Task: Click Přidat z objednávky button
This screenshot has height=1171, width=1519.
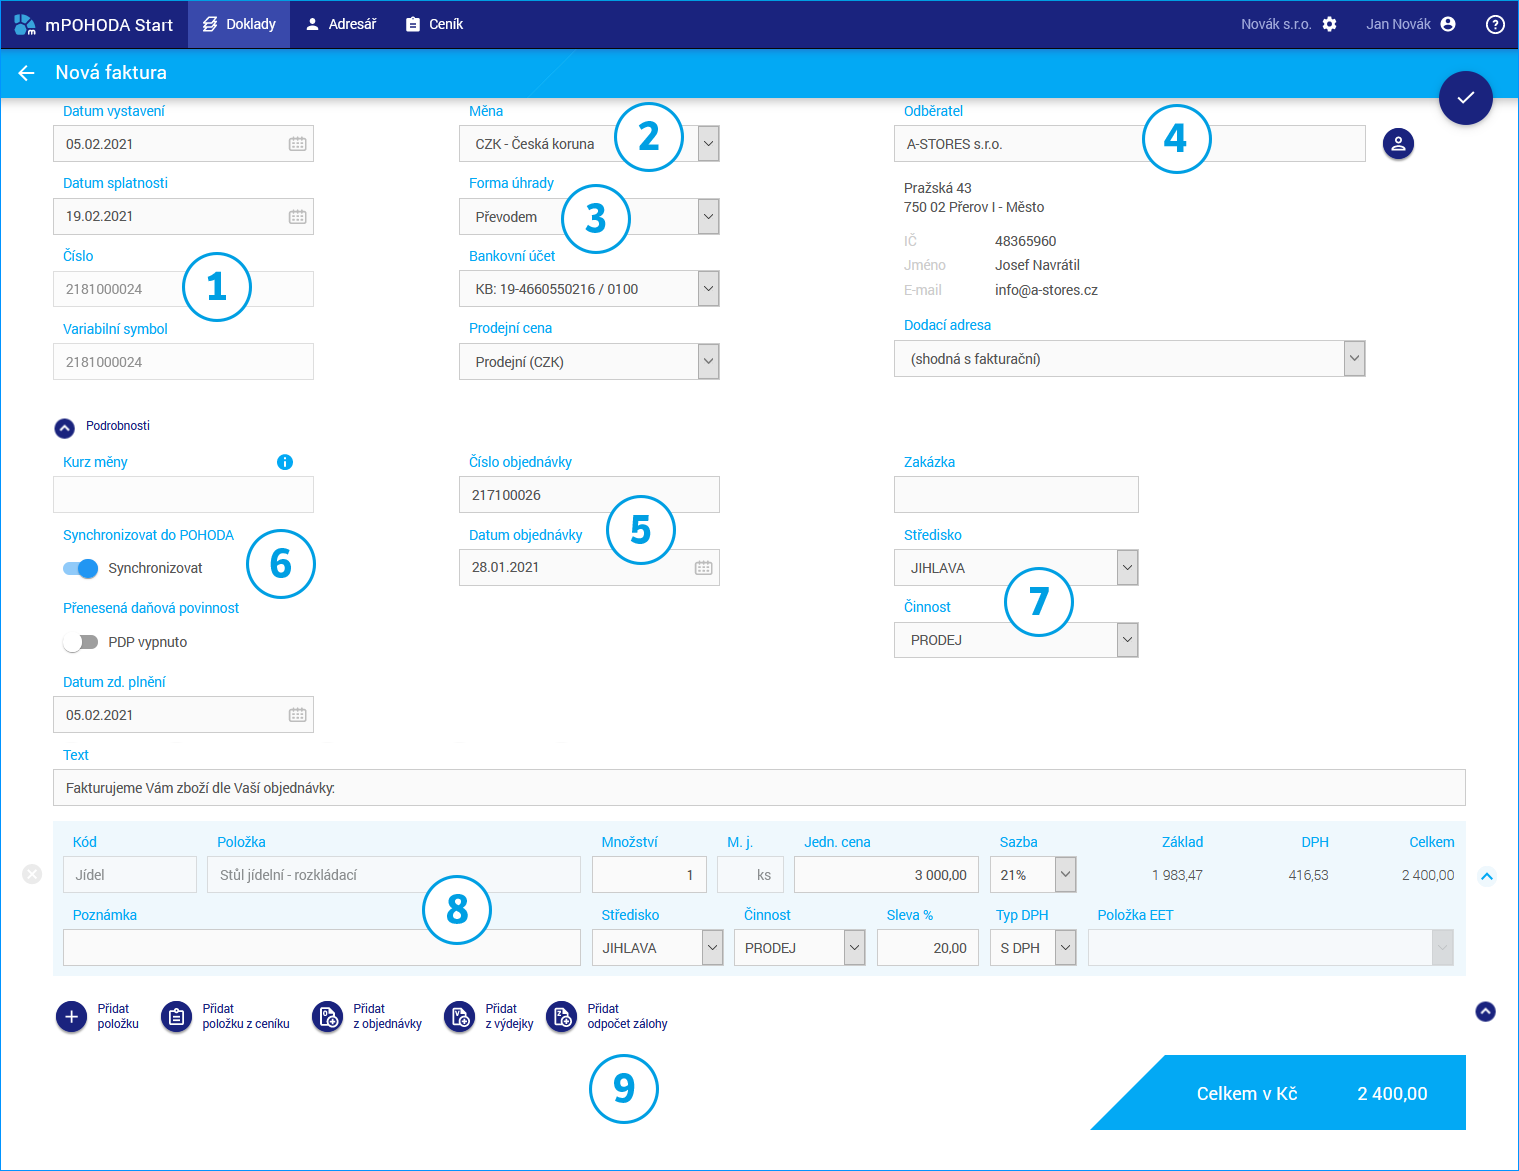Action: (x=328, y=1017)
